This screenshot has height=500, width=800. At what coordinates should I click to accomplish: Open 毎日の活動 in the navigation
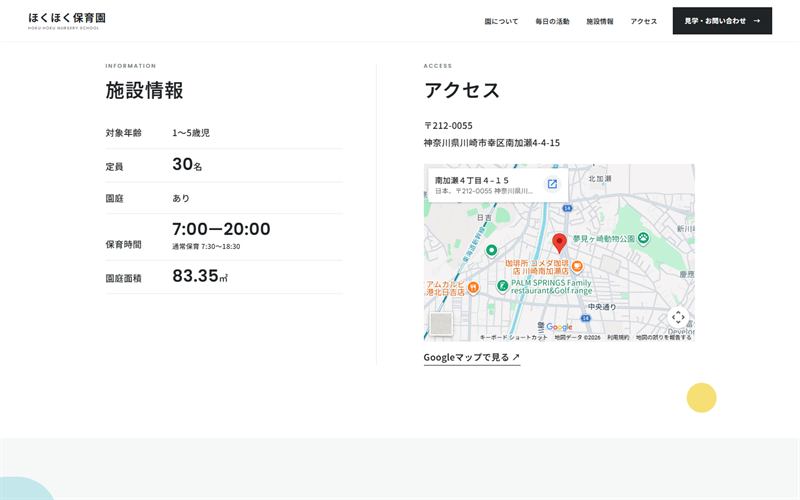pyautogui.click(x=552, y=21)
